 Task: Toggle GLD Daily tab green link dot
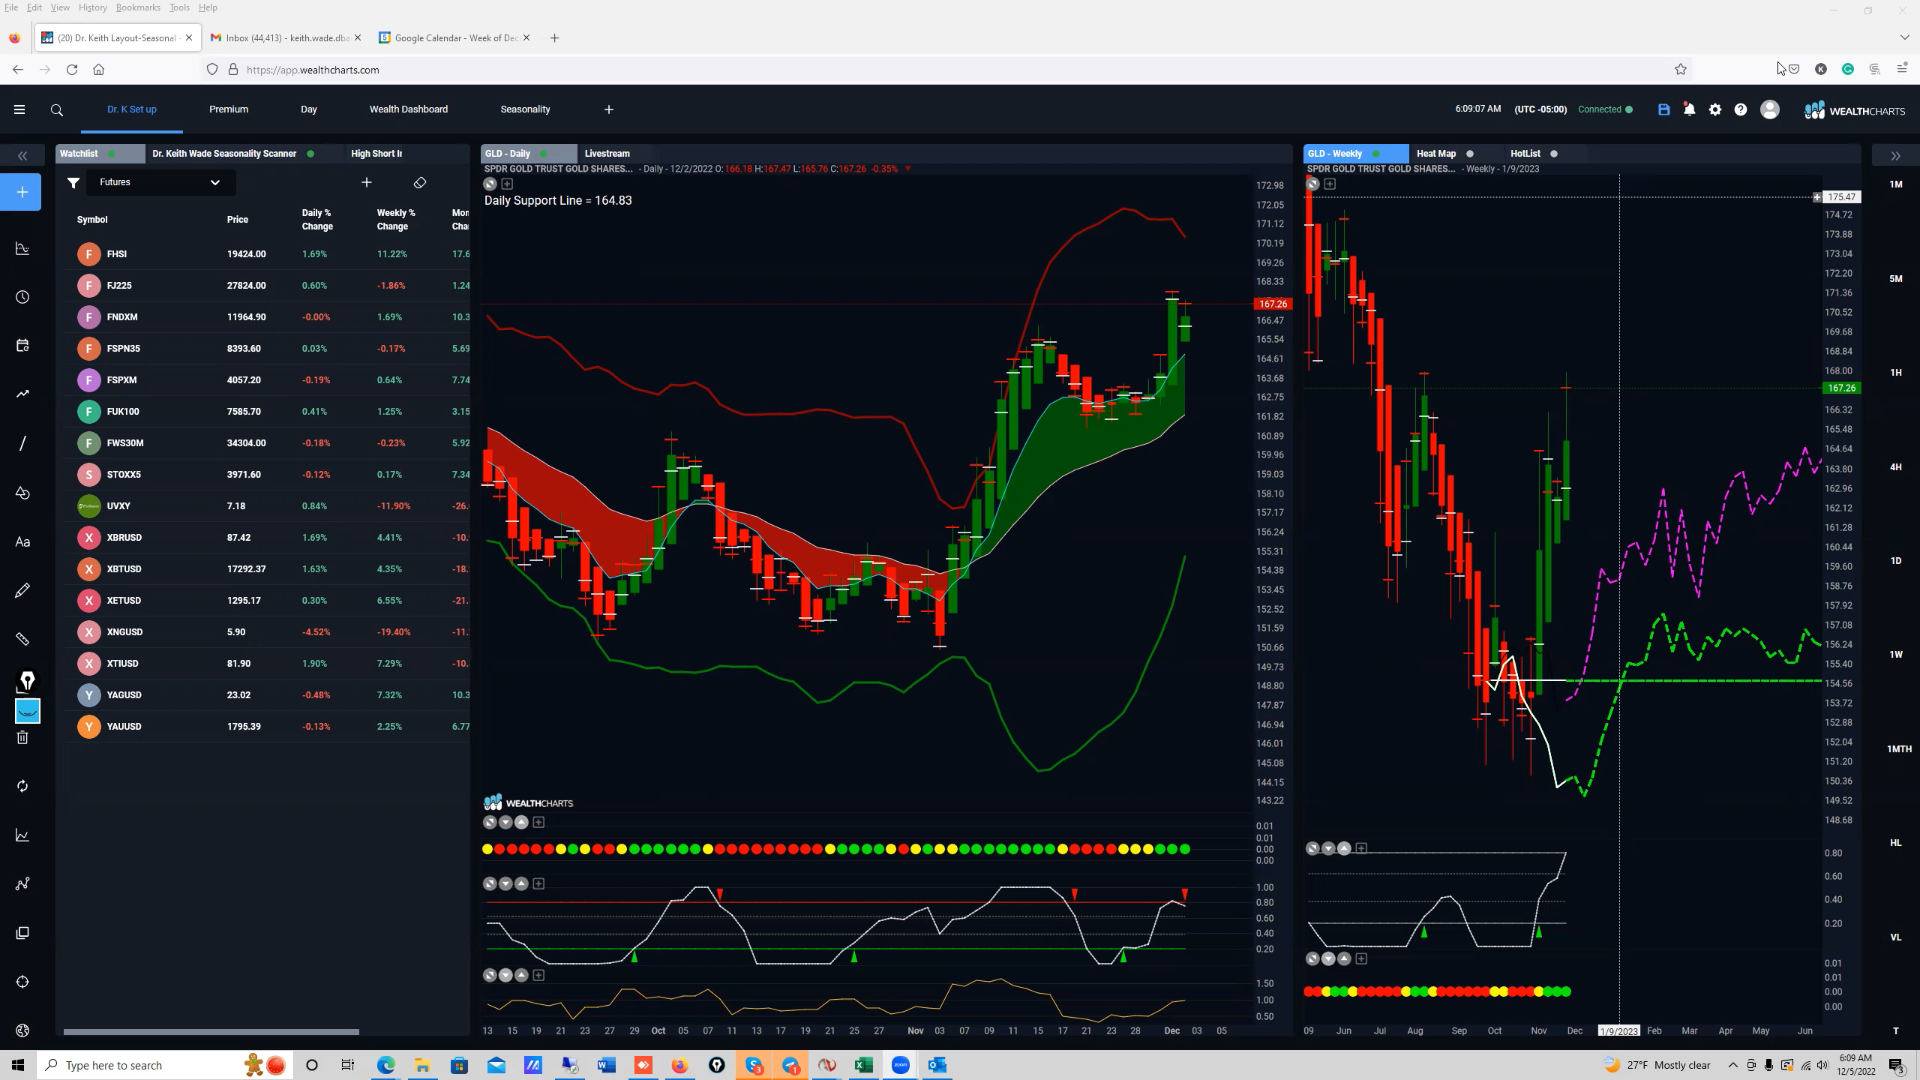544,154
